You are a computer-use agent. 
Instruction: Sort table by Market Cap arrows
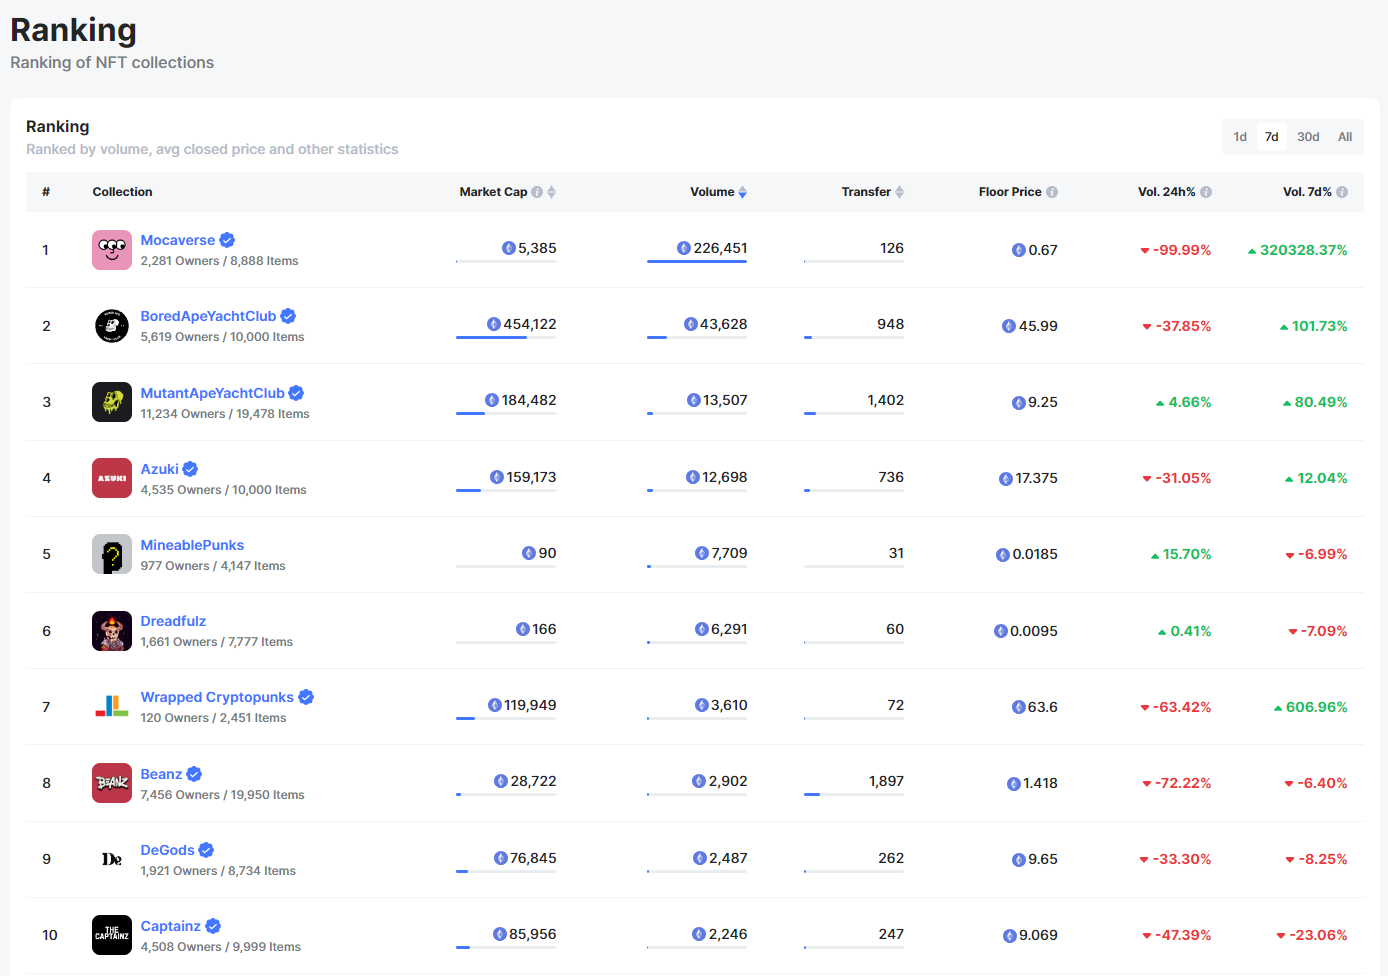552,192
